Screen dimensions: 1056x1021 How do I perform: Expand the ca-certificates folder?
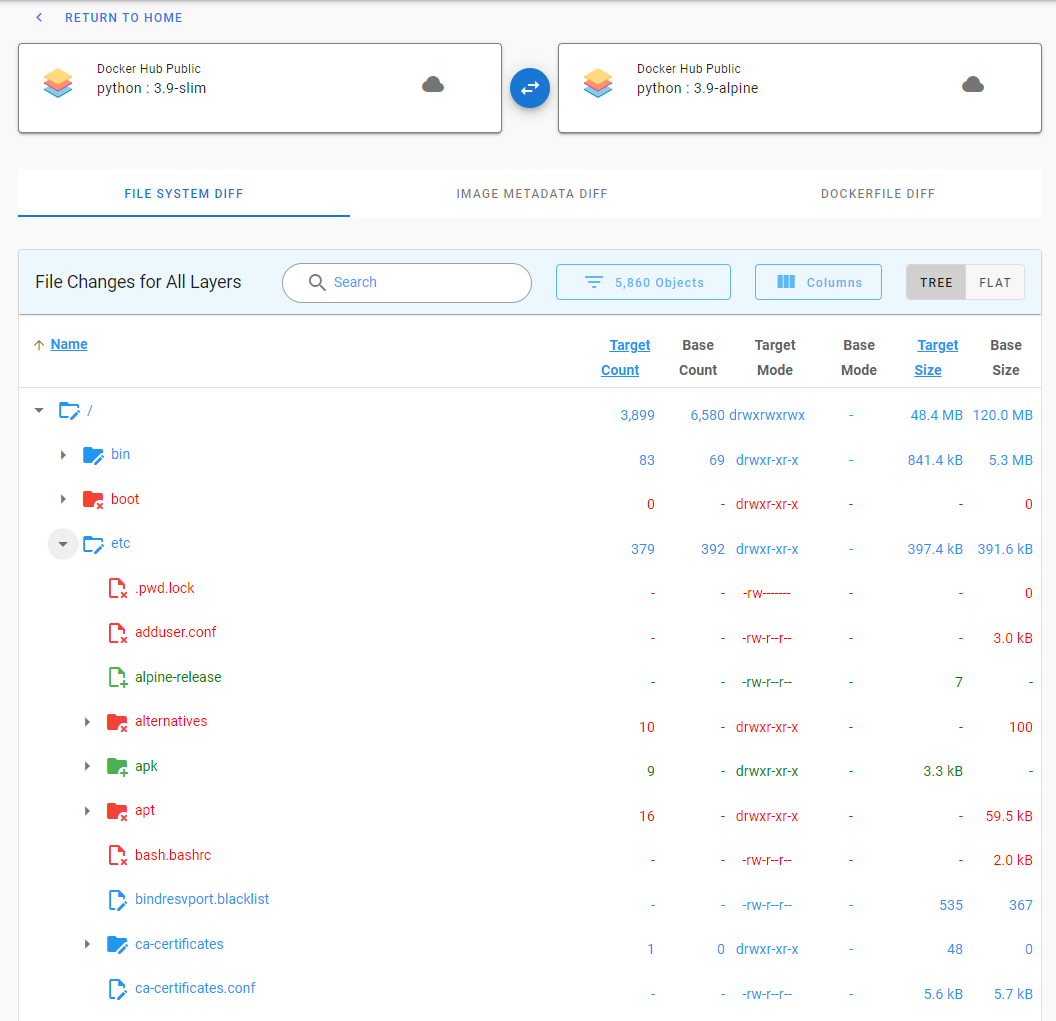[88, 944]
